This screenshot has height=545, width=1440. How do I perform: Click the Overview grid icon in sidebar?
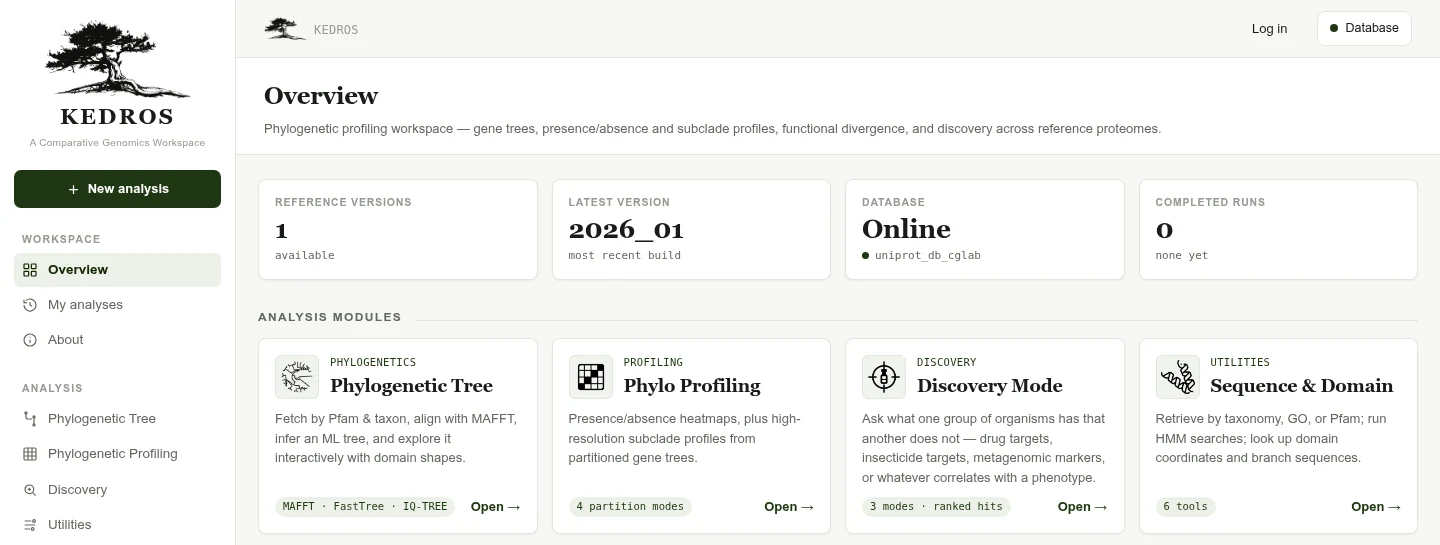pos(30,270)
